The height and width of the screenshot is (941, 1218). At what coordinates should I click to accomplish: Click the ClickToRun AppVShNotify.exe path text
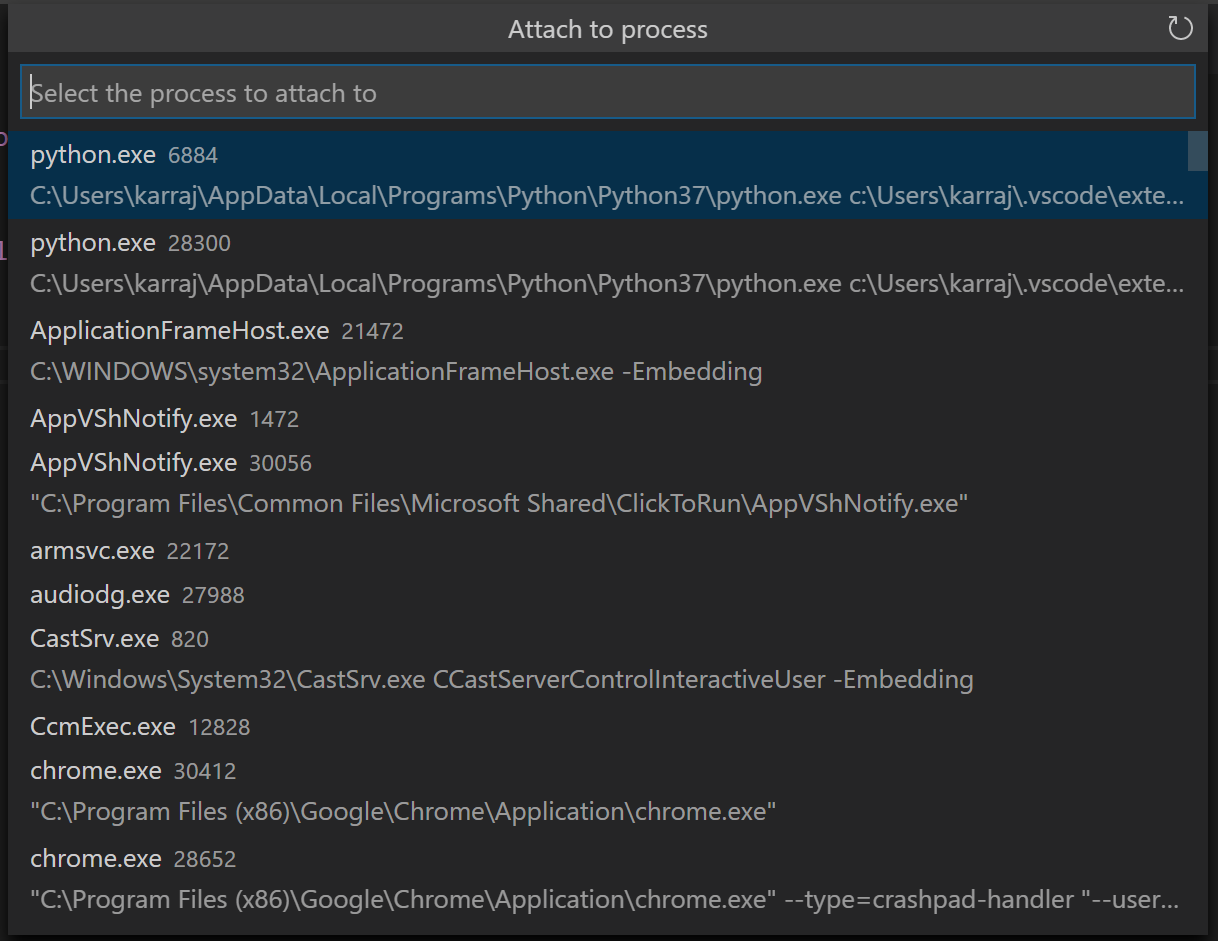pos(497,503)
